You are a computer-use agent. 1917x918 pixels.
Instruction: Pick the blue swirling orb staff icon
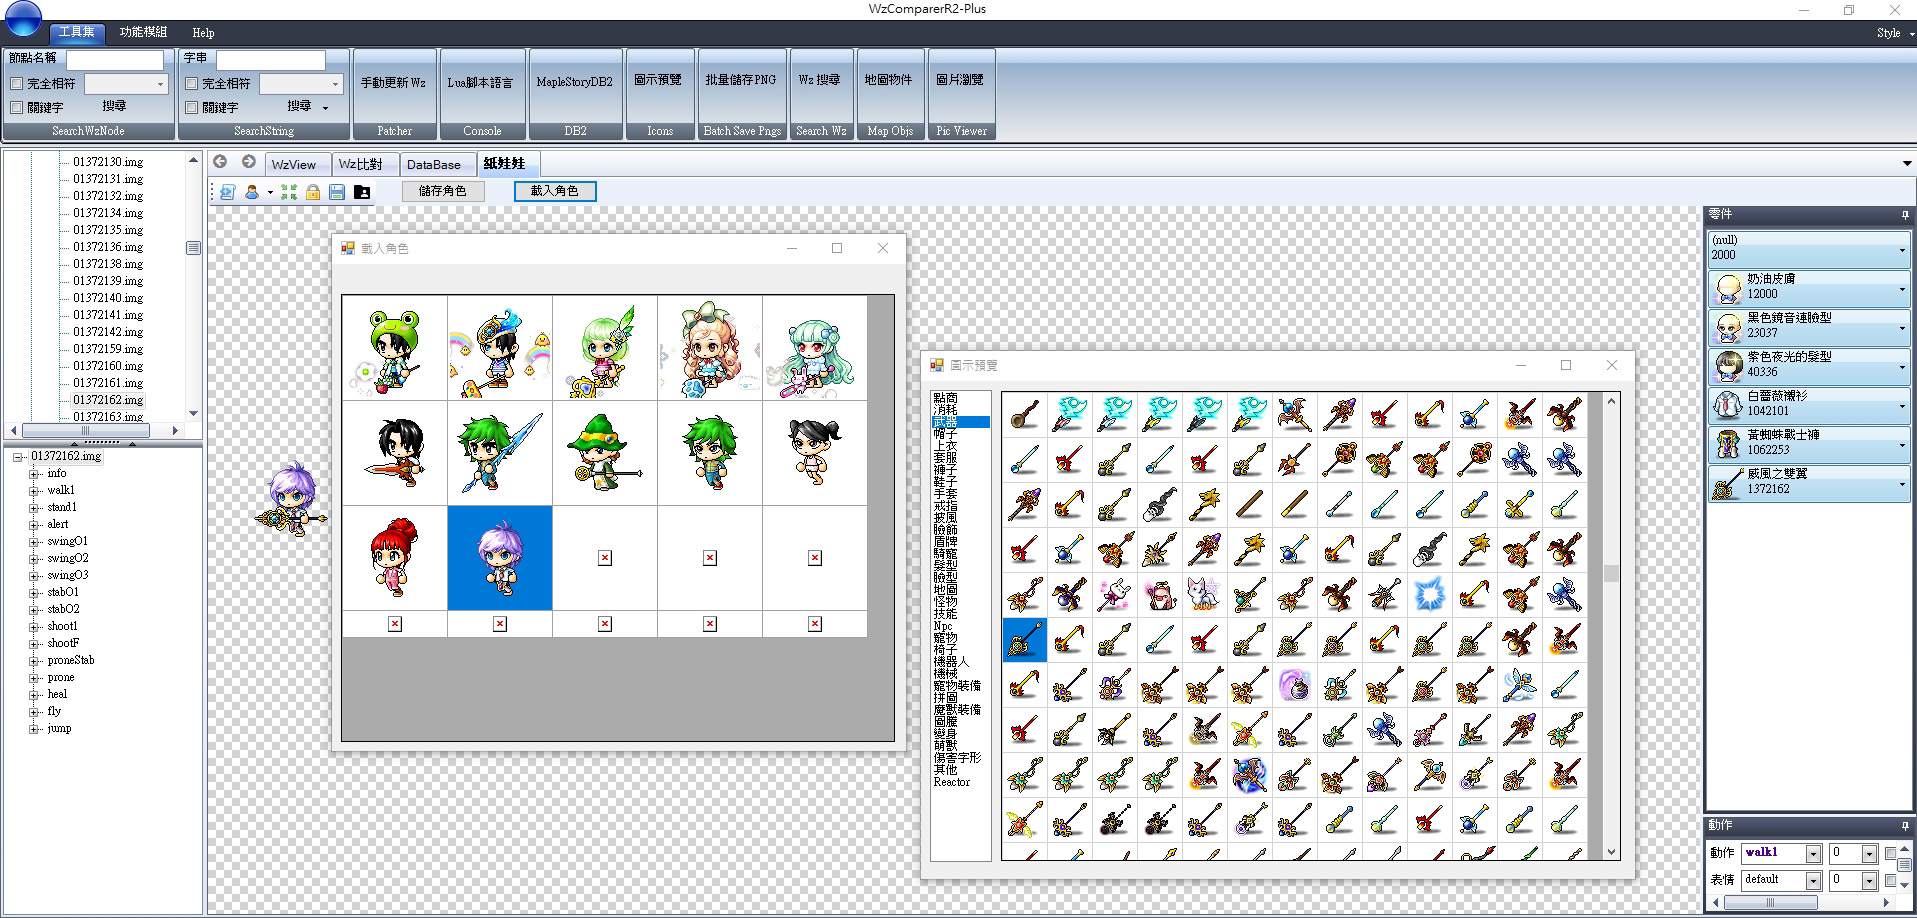pyautogui.click(x=1249, y=774)
